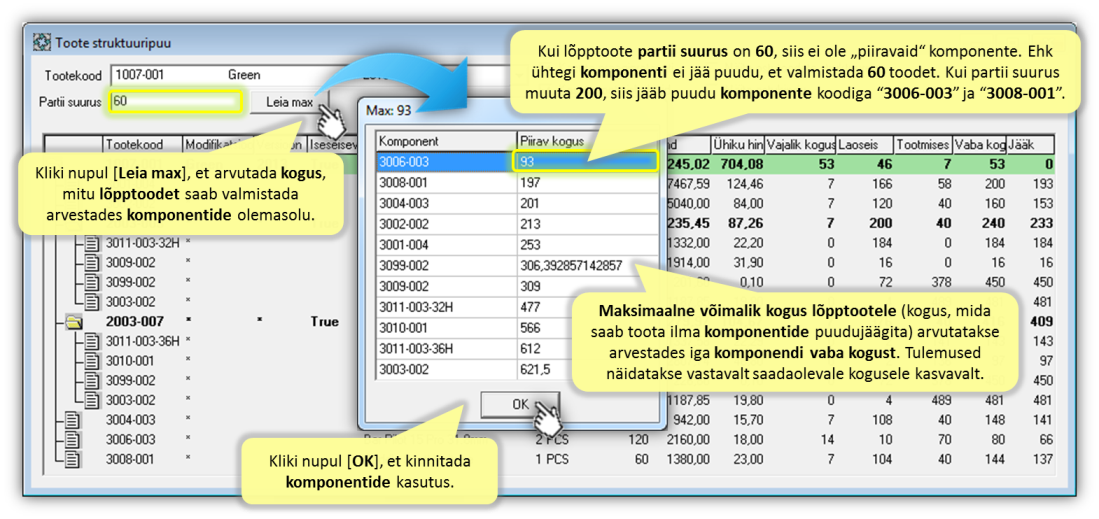This screenshot has height=519, width=1099.
Task: Select 3009-002 in the structure tree
Action: click(130, 263)
